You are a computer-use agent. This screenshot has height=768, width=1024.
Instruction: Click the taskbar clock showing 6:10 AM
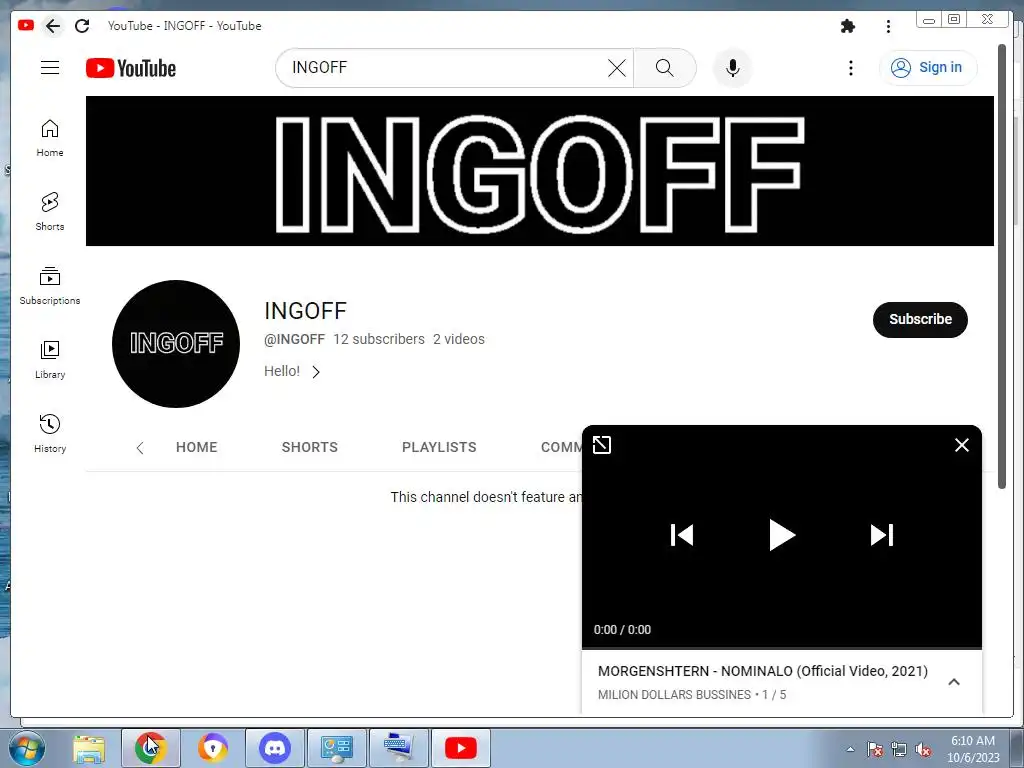(973, 749)
